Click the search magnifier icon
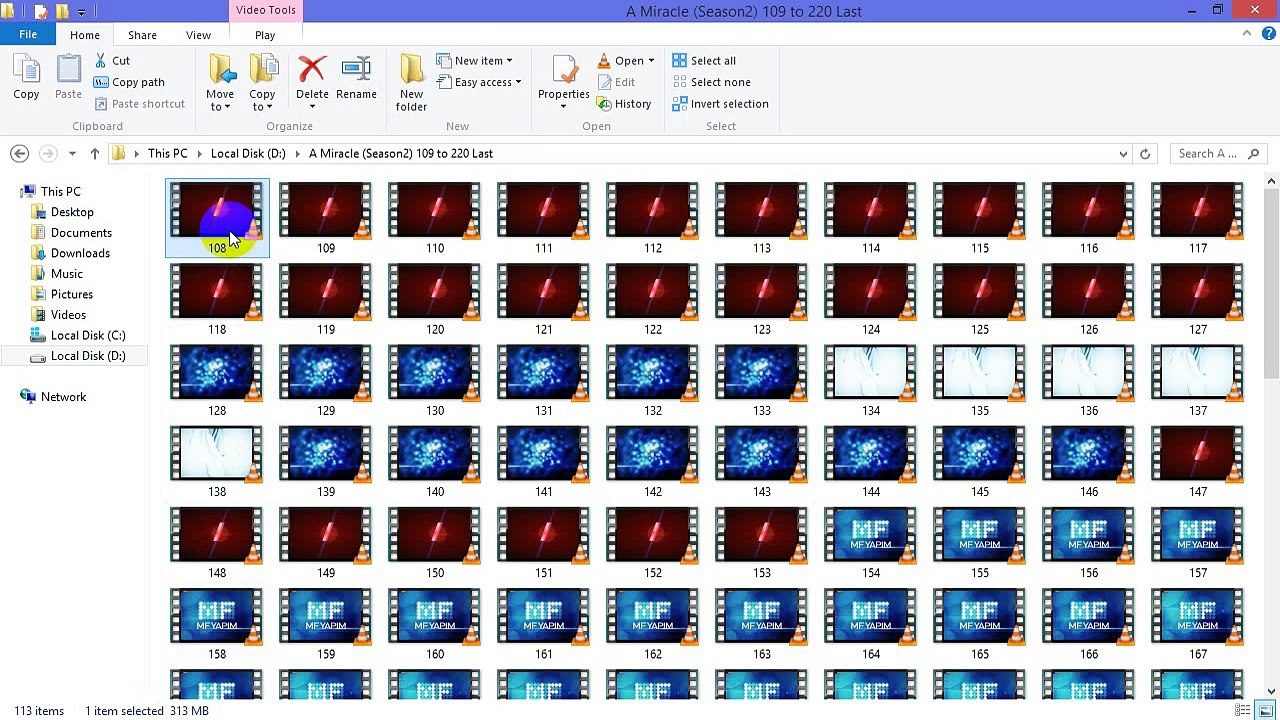1280x720 pixels. tap(1253, 154)
